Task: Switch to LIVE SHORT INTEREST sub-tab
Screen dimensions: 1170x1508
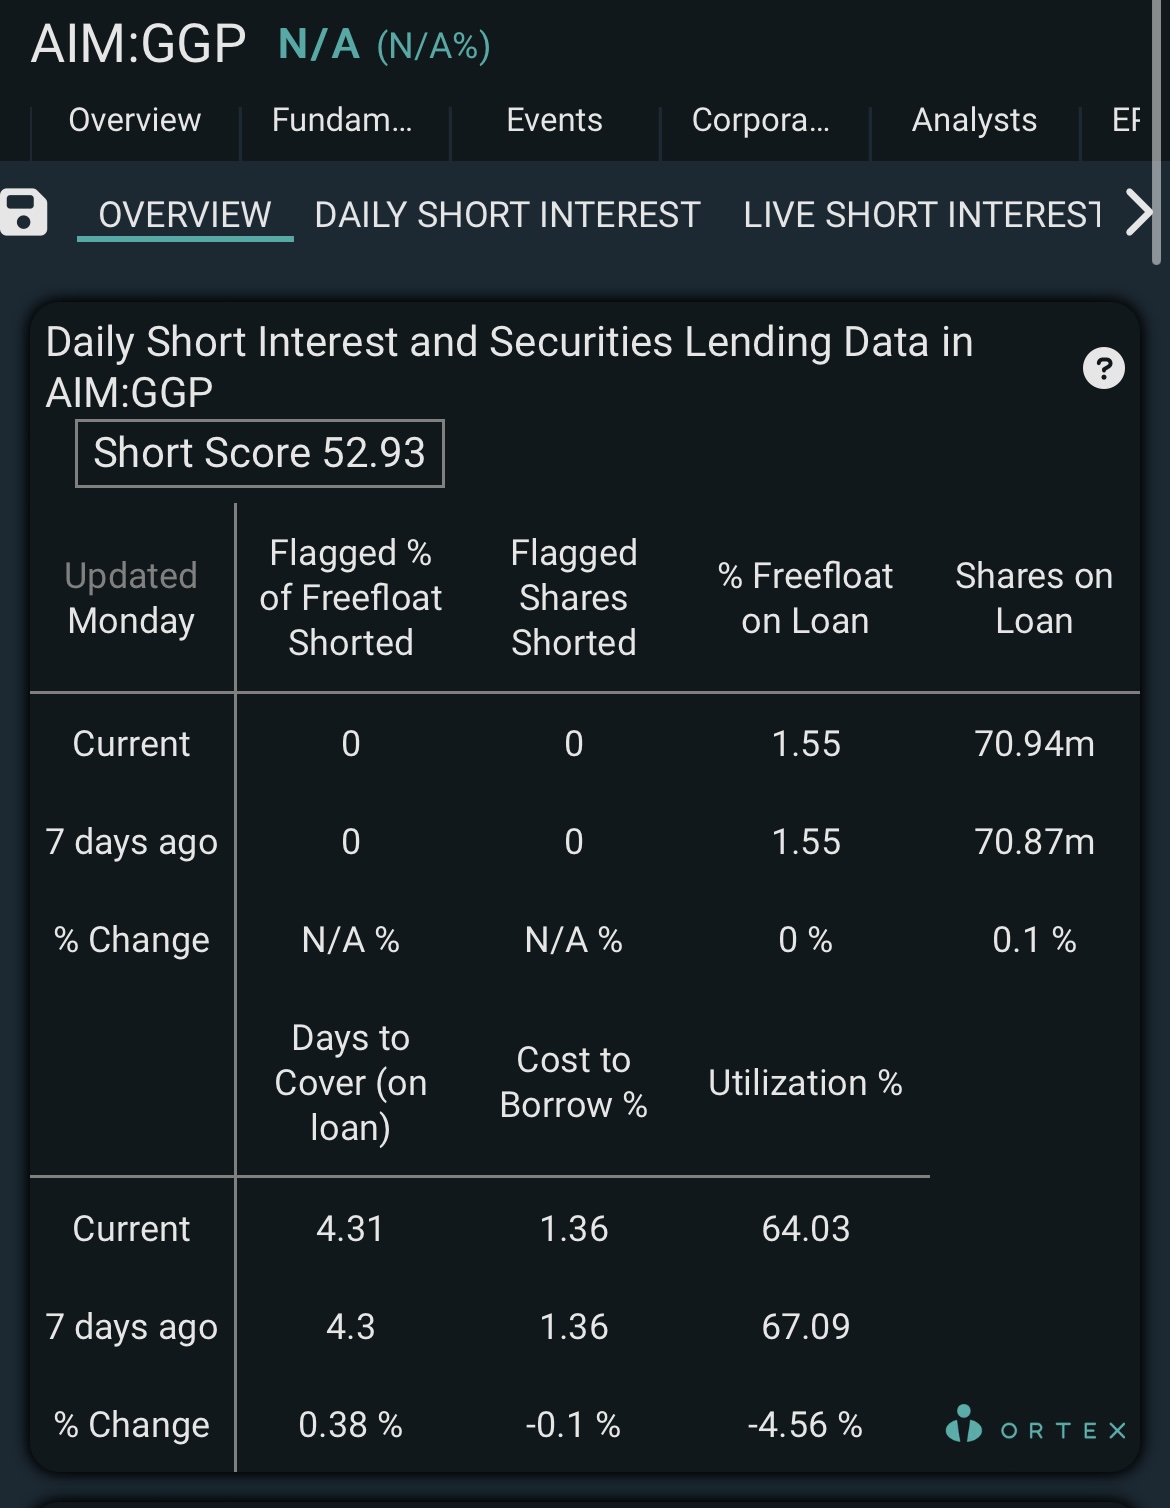Action: click(922, 214)
